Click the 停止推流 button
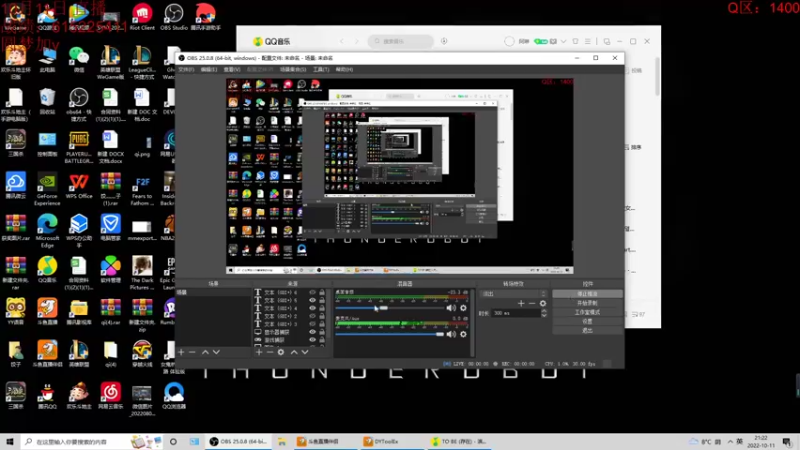The image size is (800, 450). click(x=587, y=294)
